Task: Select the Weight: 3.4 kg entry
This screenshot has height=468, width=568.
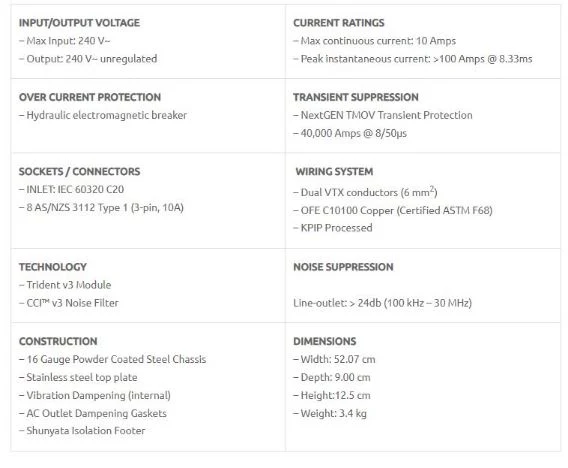Action: (x=330, y=413)
